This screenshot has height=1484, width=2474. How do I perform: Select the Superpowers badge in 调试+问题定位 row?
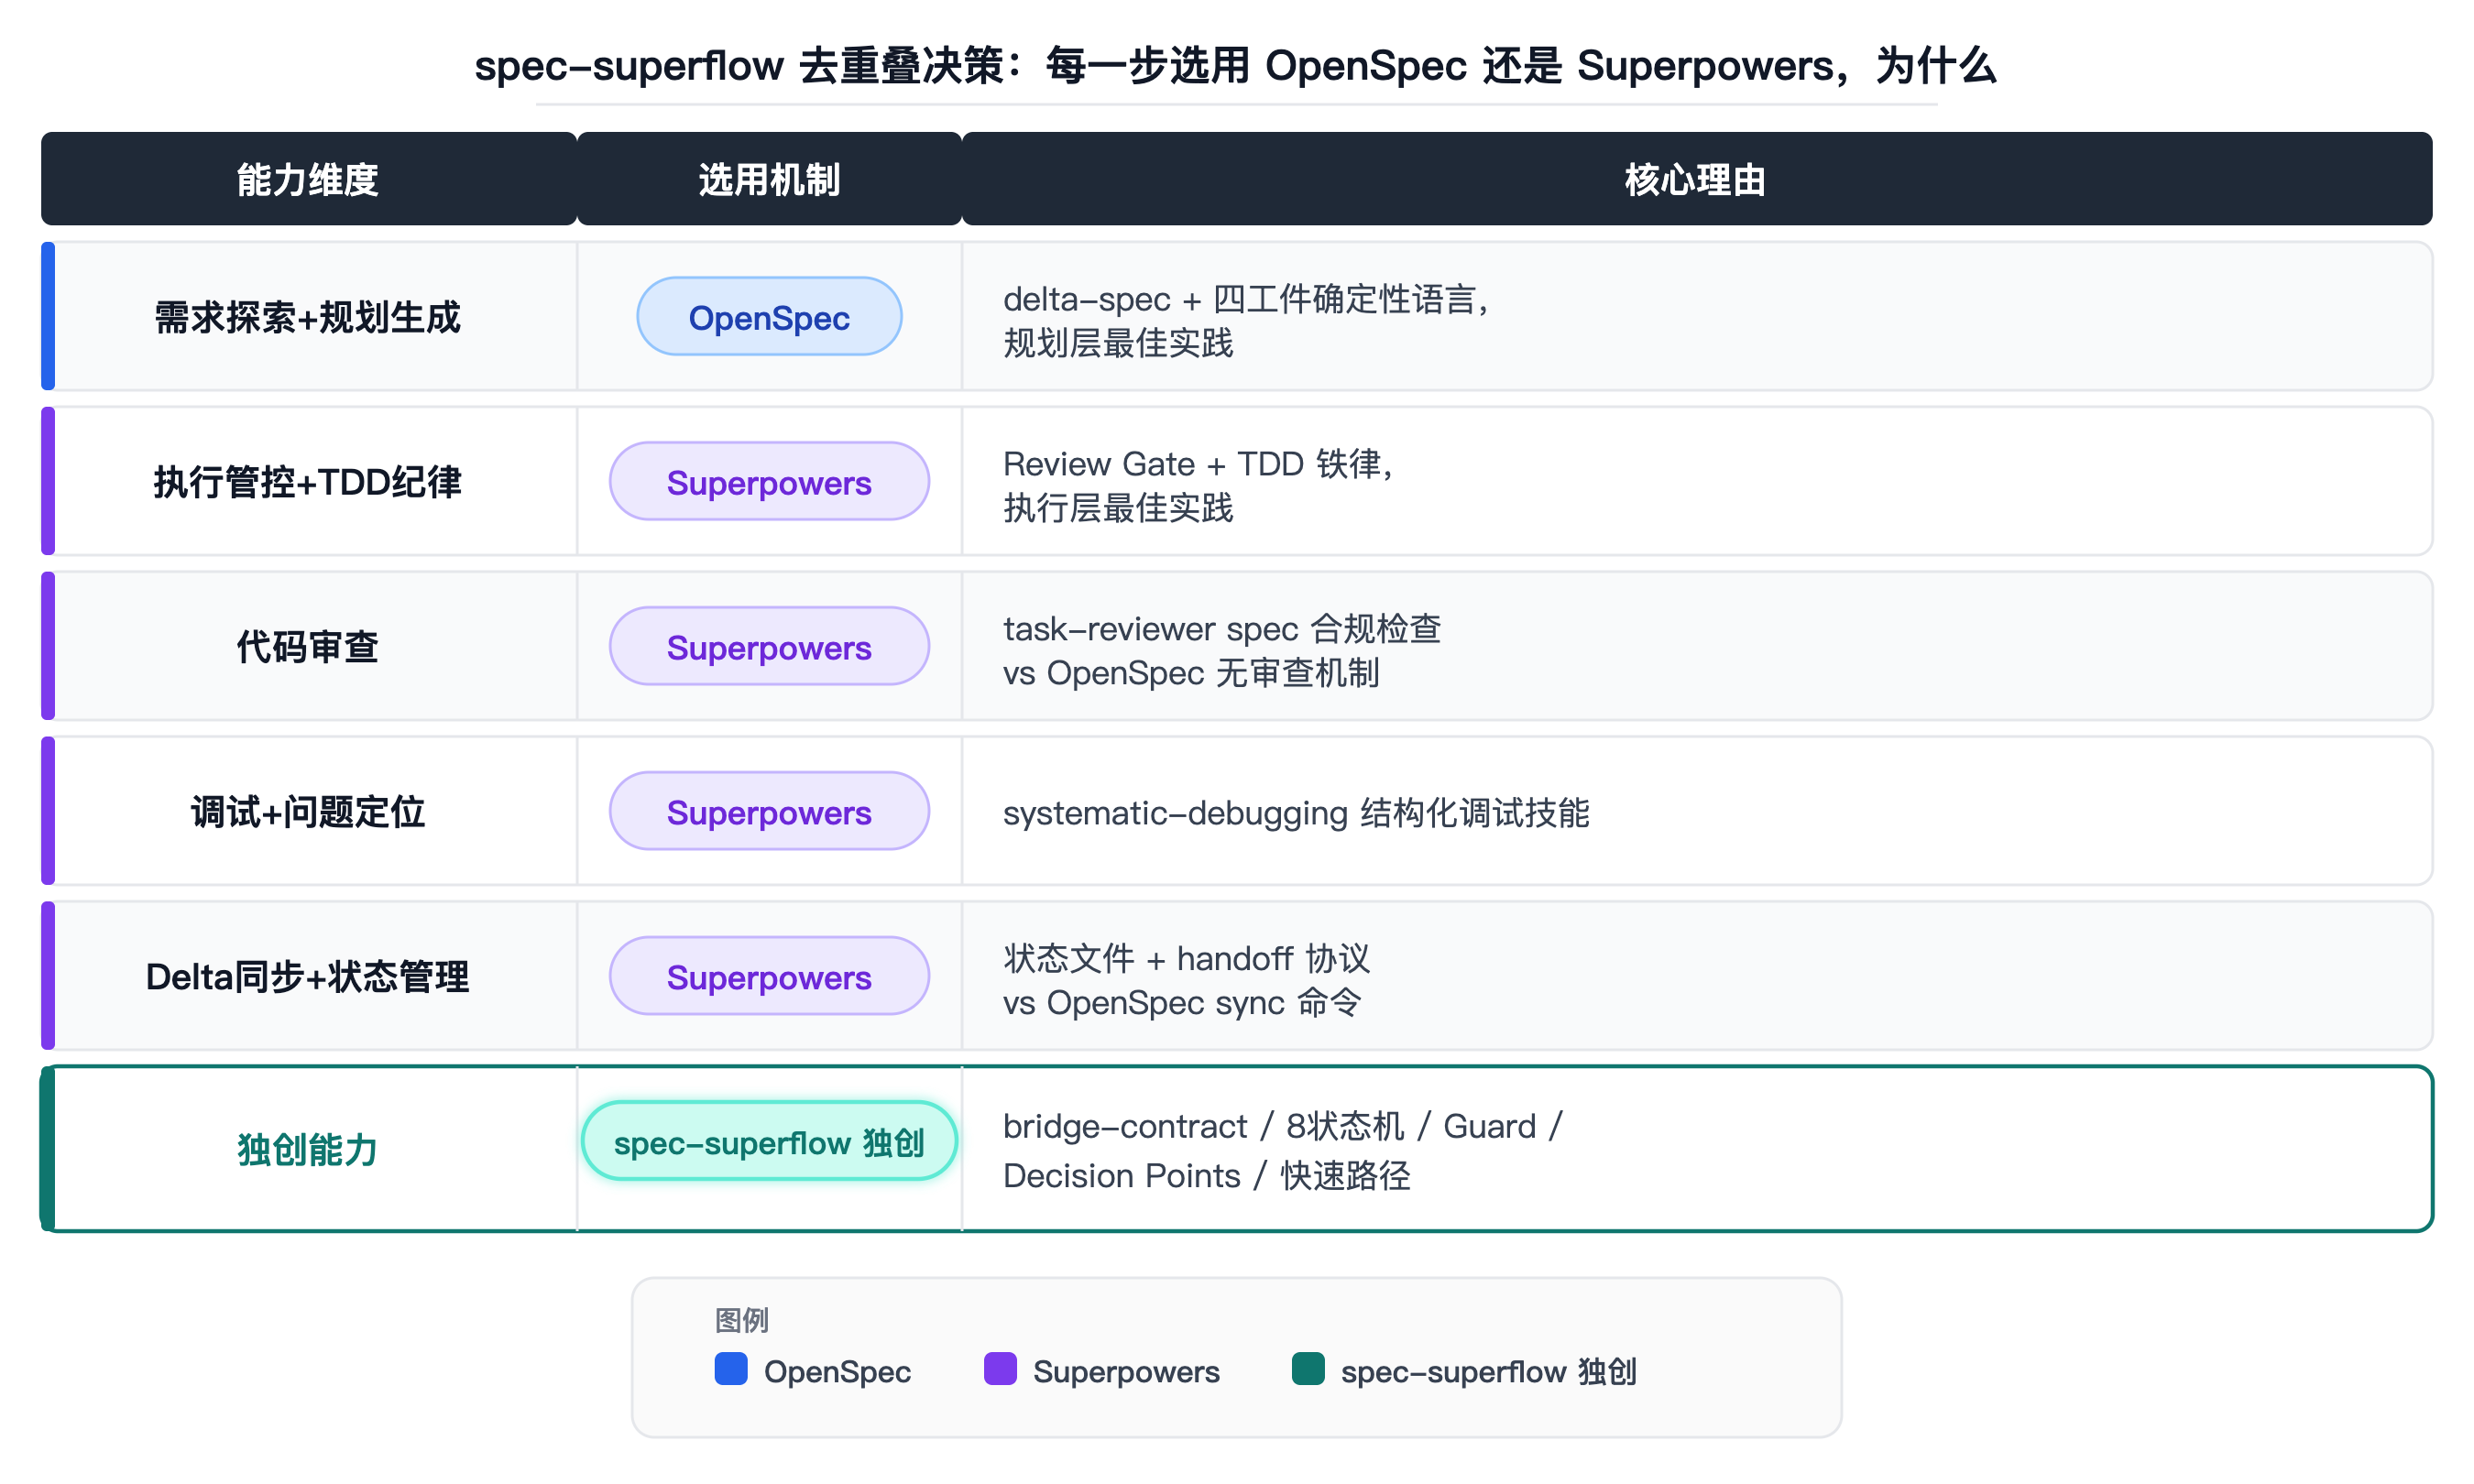click(x=769, y=812)
